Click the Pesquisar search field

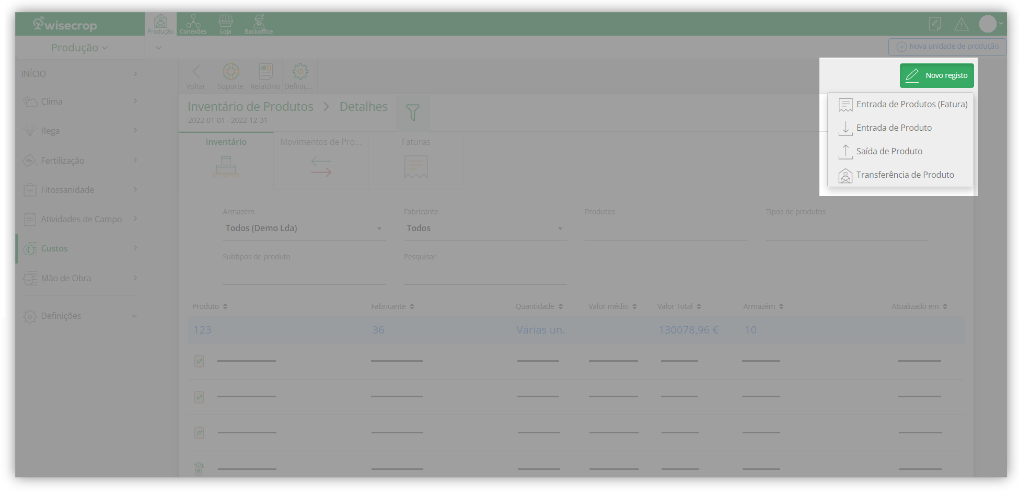pyautogui.click(x=485, y=273)
